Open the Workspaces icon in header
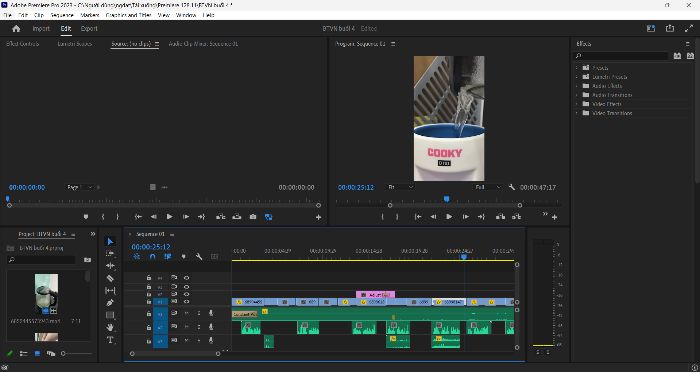This screenshot has height=372, width=700. coord(651,29)
